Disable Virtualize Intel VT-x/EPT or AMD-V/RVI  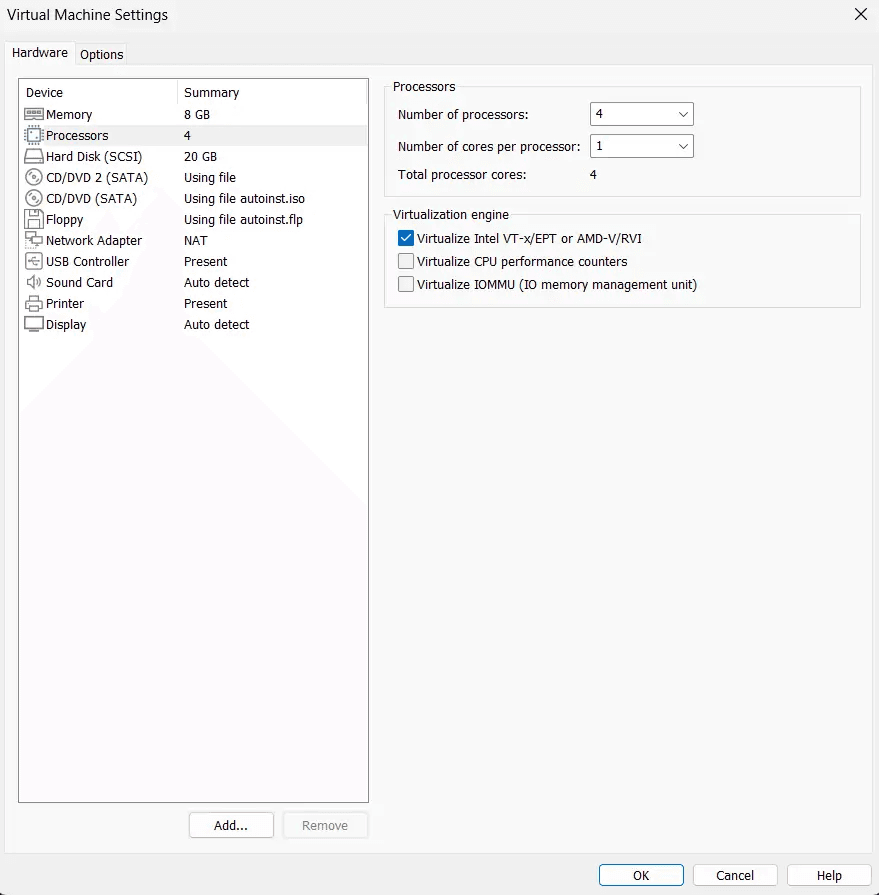406,238
